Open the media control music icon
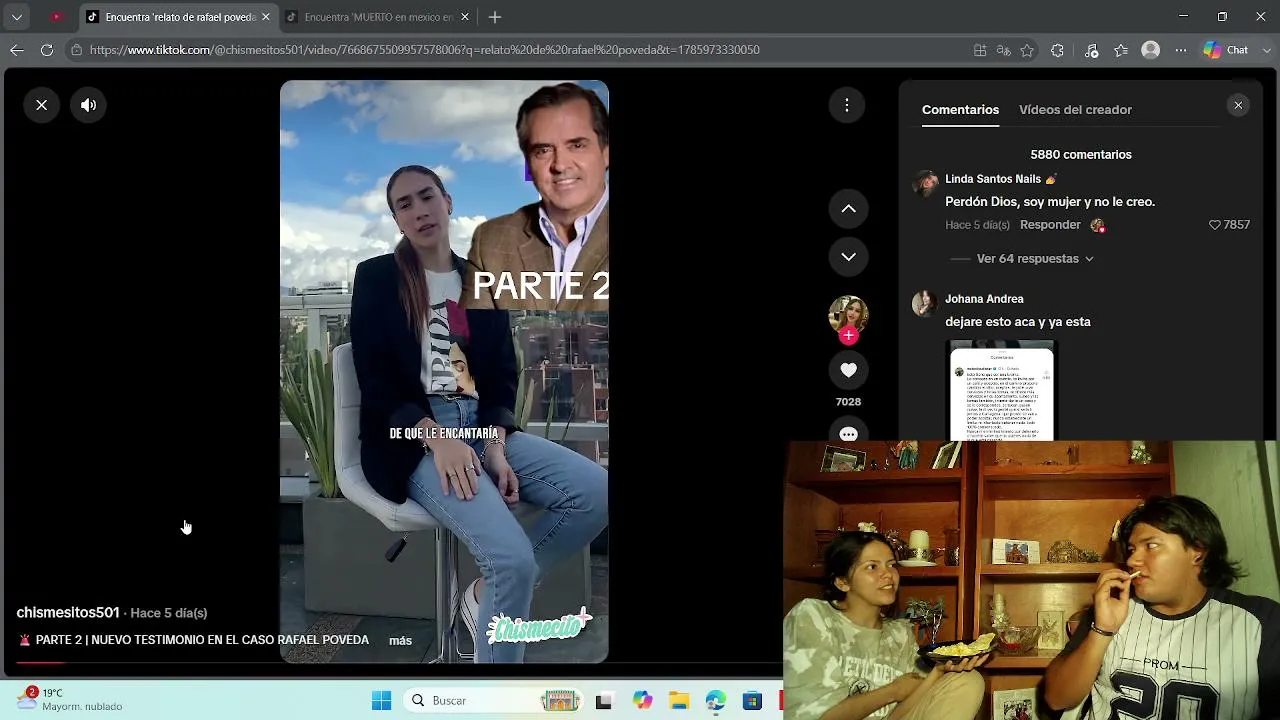Screen dimensions: 1280x720 pyautogui.click(x=1091, y=50)
